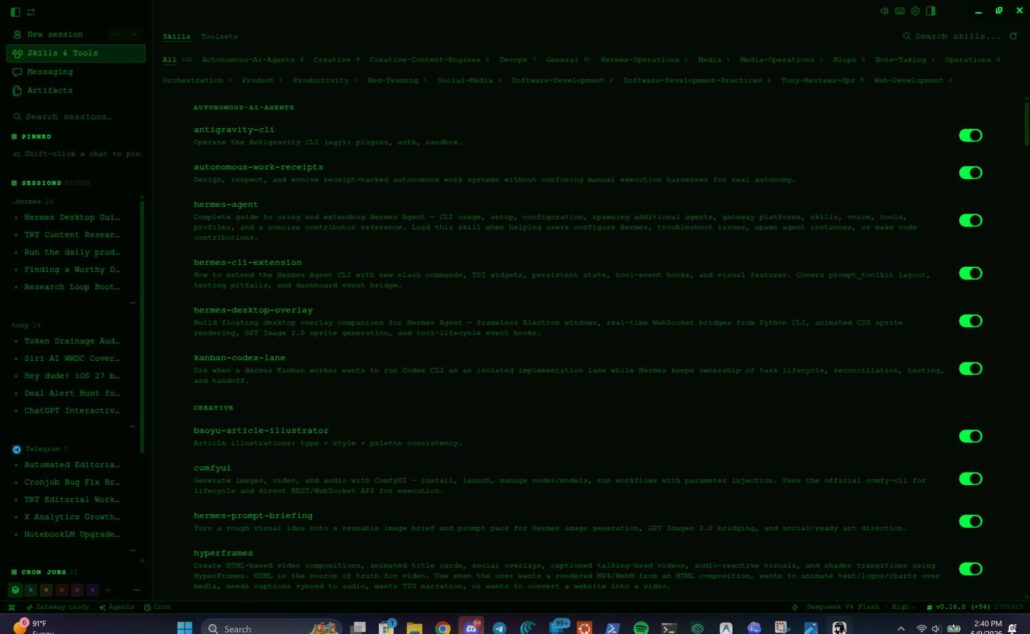Collapse the Sessions section header

(37, 183)
